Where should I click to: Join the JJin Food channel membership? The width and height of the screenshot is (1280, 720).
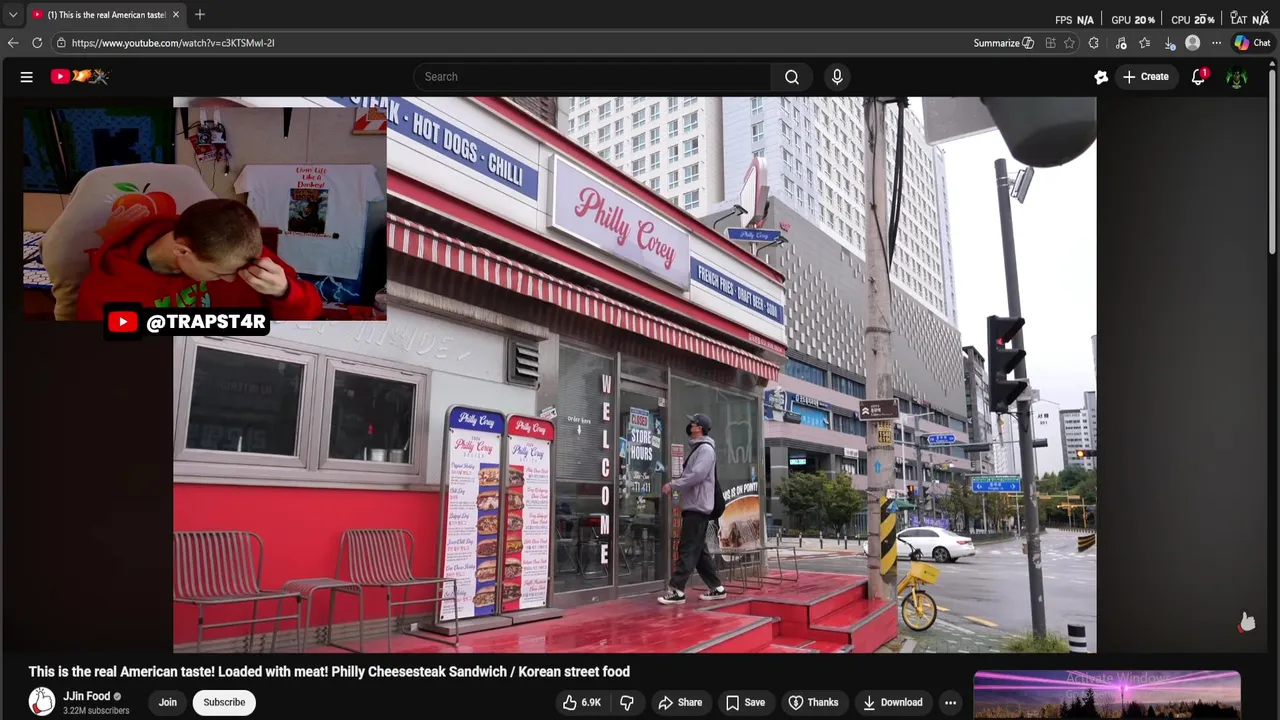[167, 702]
